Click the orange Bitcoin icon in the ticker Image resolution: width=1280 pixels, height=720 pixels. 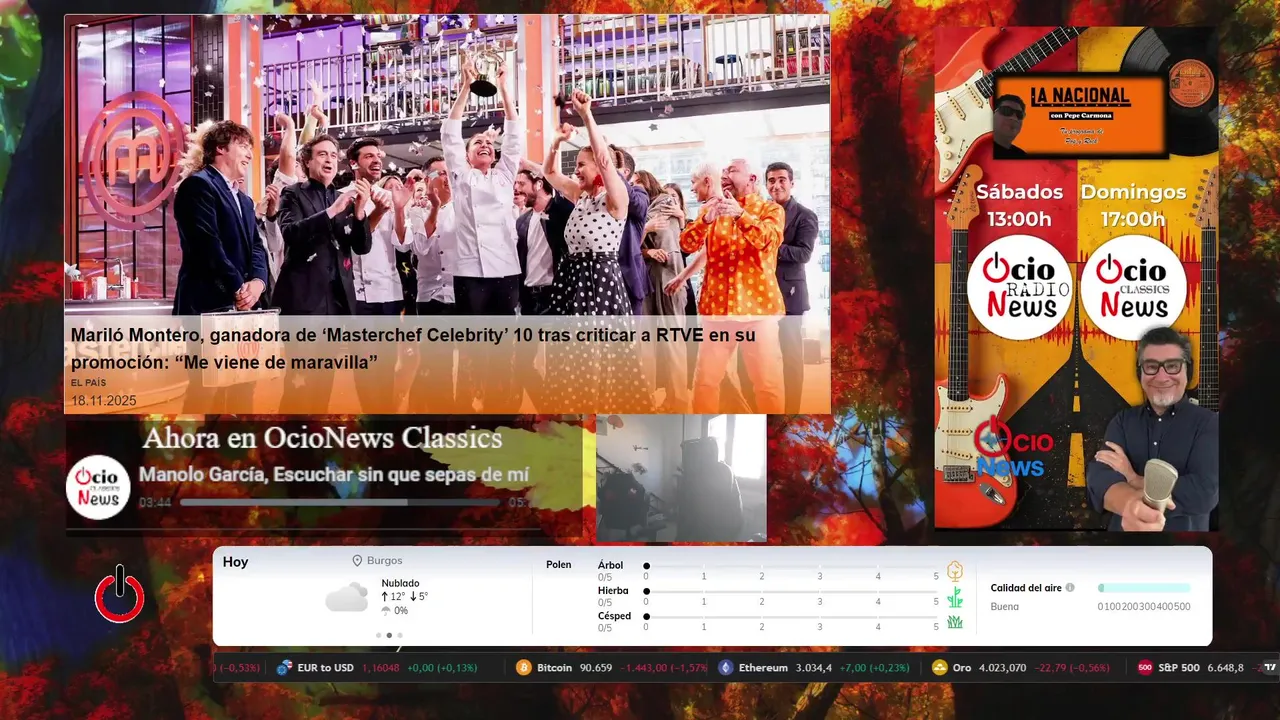(523, 668)
